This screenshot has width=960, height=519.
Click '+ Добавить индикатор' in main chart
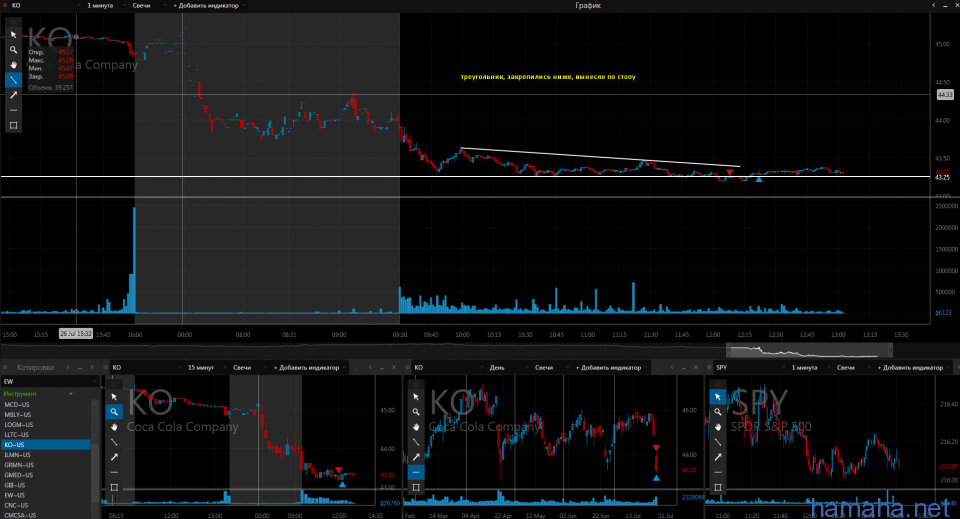point(209,6)
